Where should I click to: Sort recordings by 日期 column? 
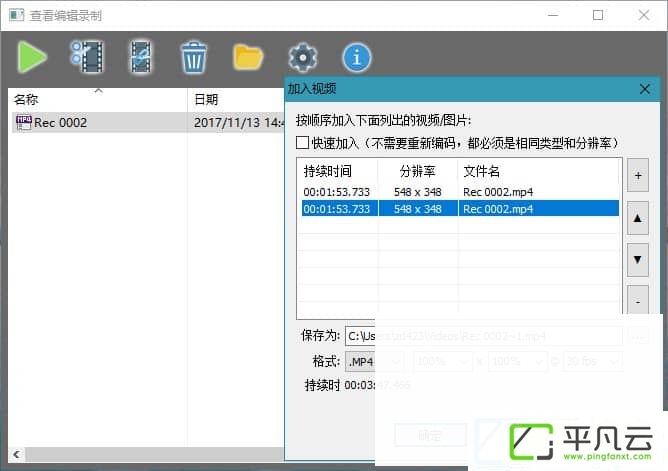[236, 99]
